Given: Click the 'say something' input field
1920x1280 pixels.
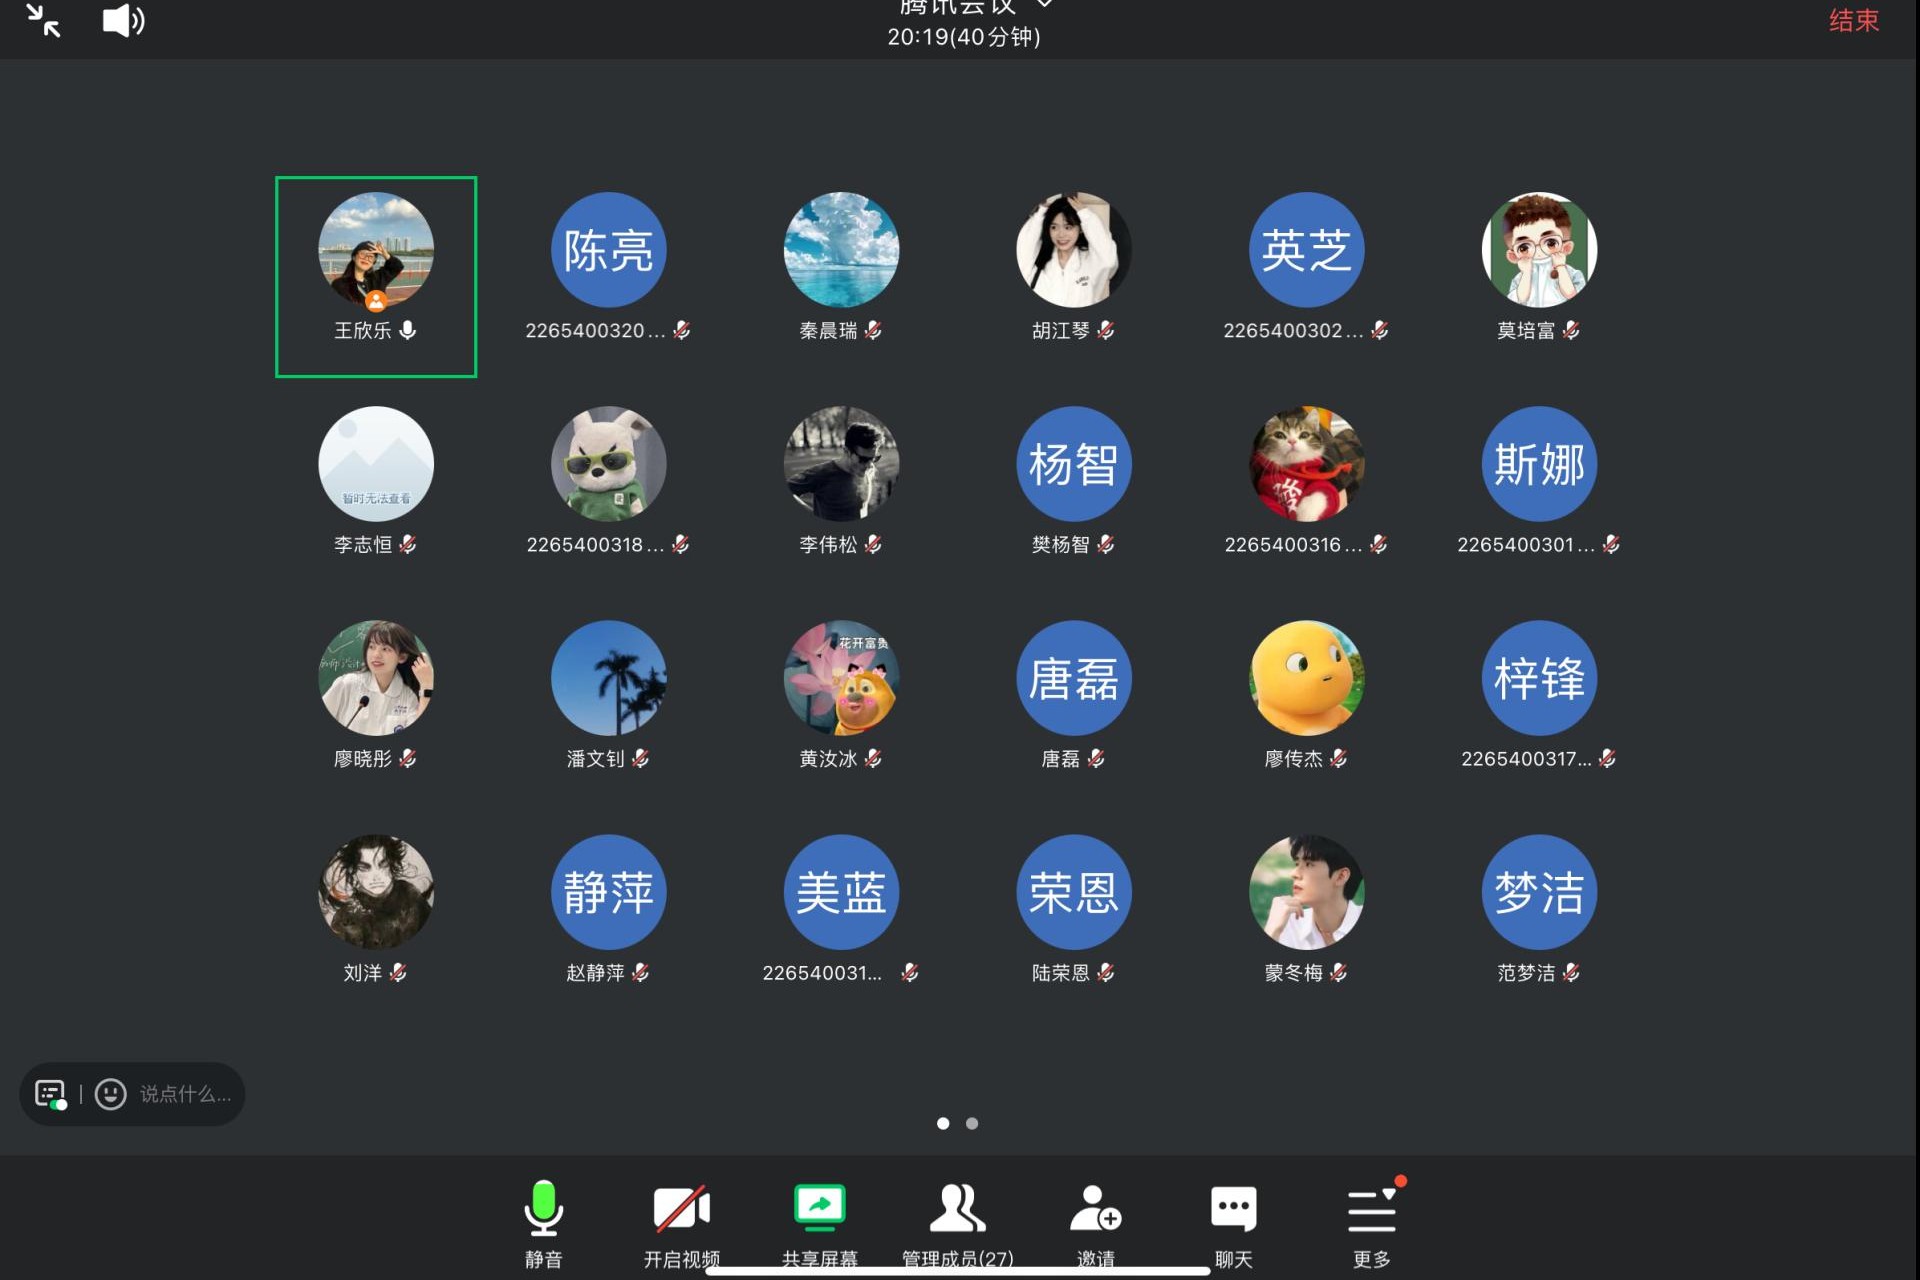Looking at the screenshot, I should point(185,1094).
